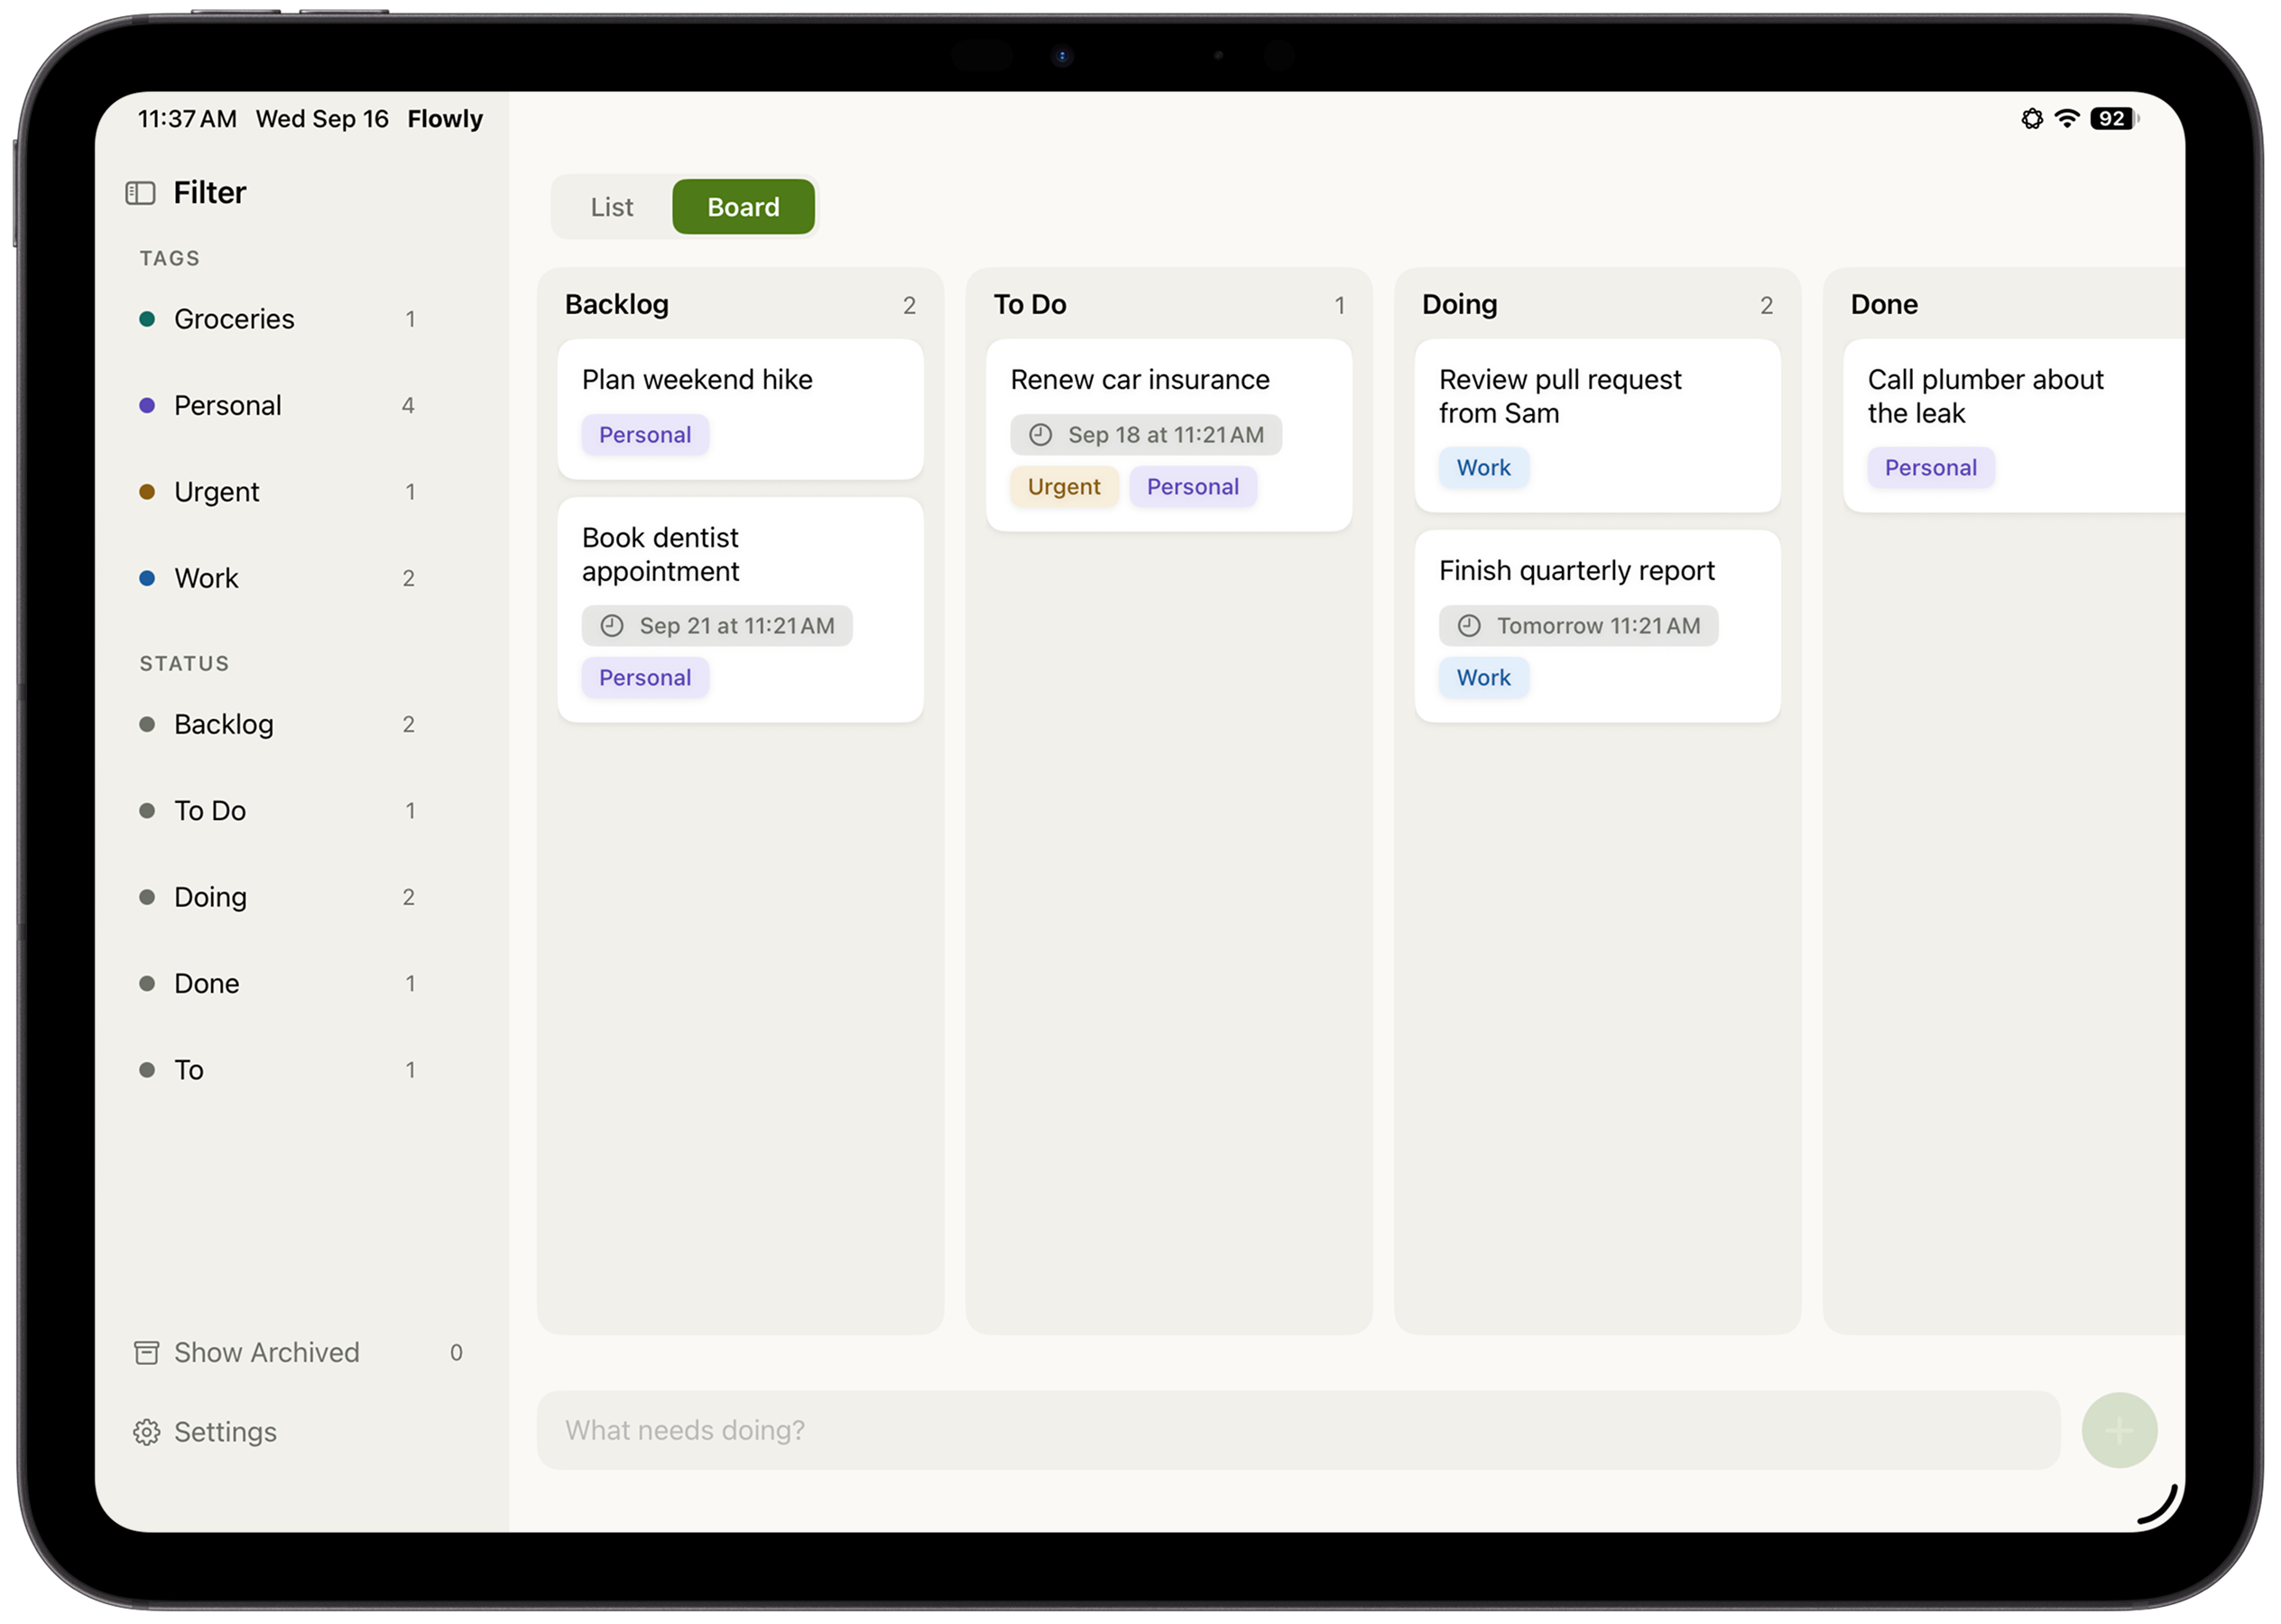Click the purple Personal tag color dot
Viewport: 2281px width, 1624px height.
(147, 405)
